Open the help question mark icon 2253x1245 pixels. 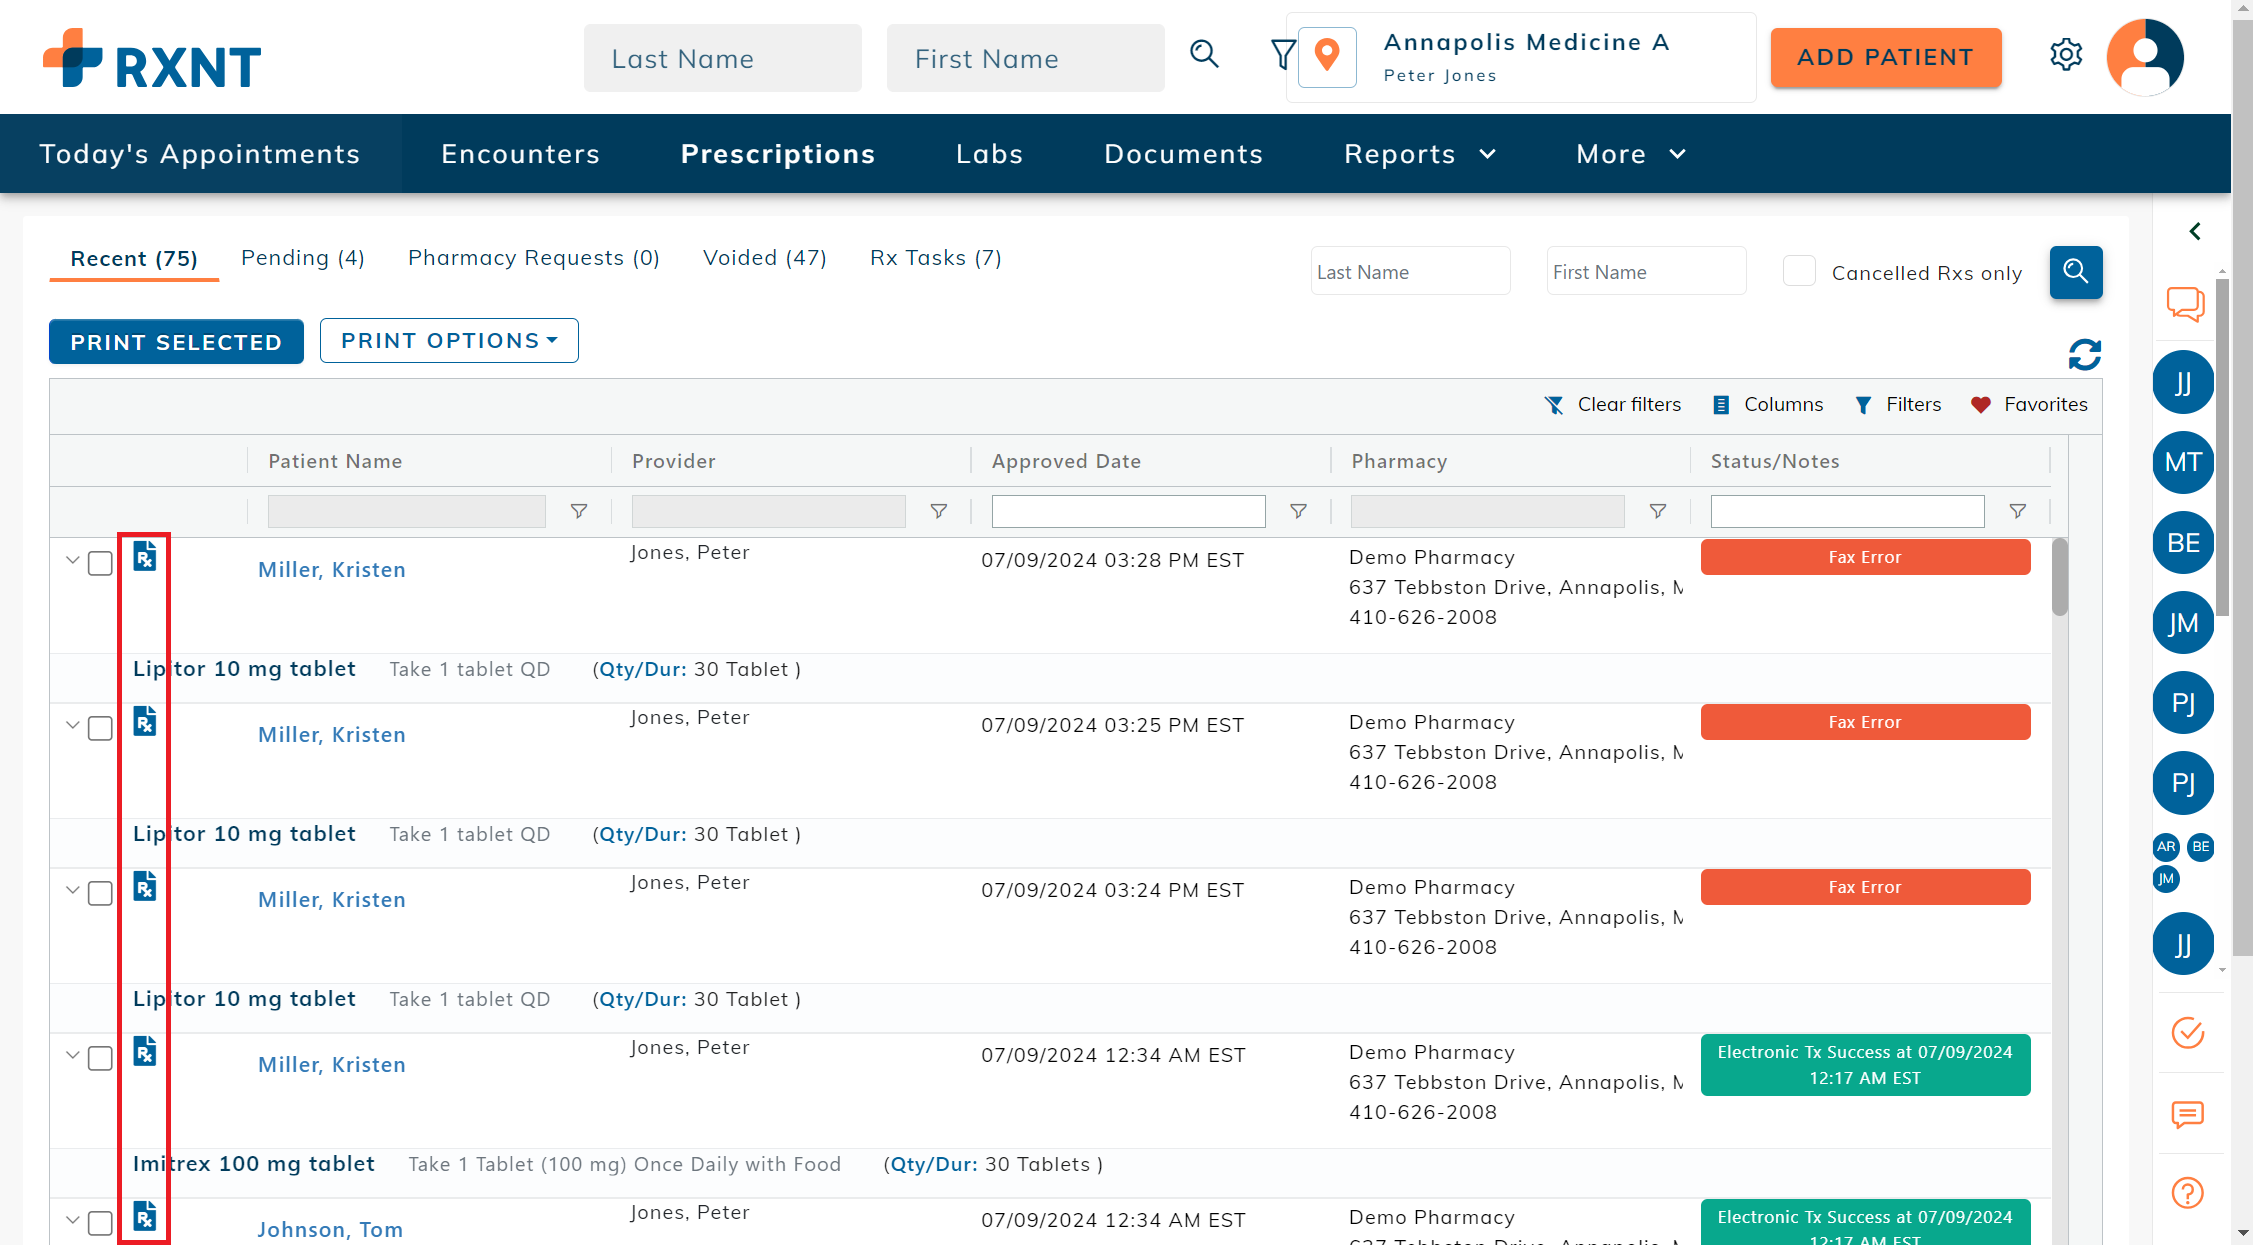(2187, 1192)
